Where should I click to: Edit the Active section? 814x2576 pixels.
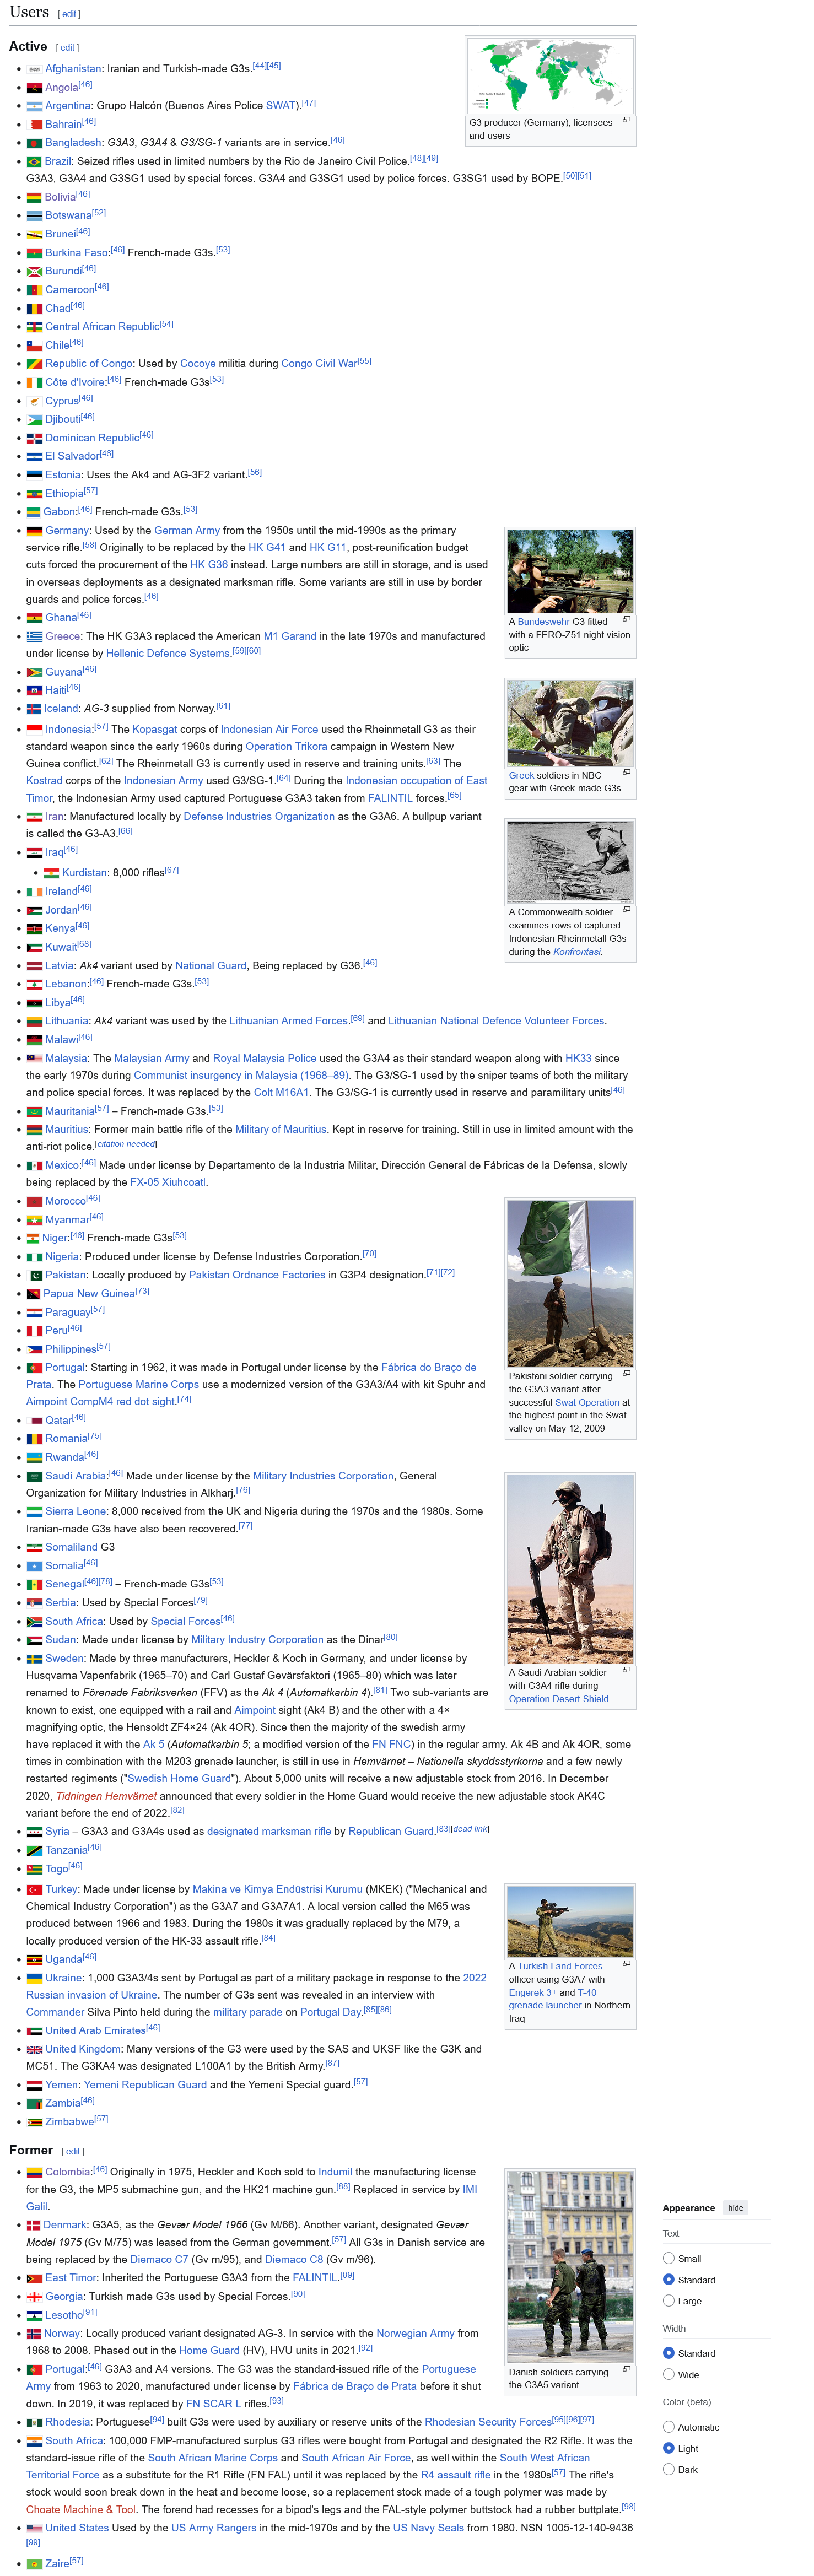(x=67, y=48)
